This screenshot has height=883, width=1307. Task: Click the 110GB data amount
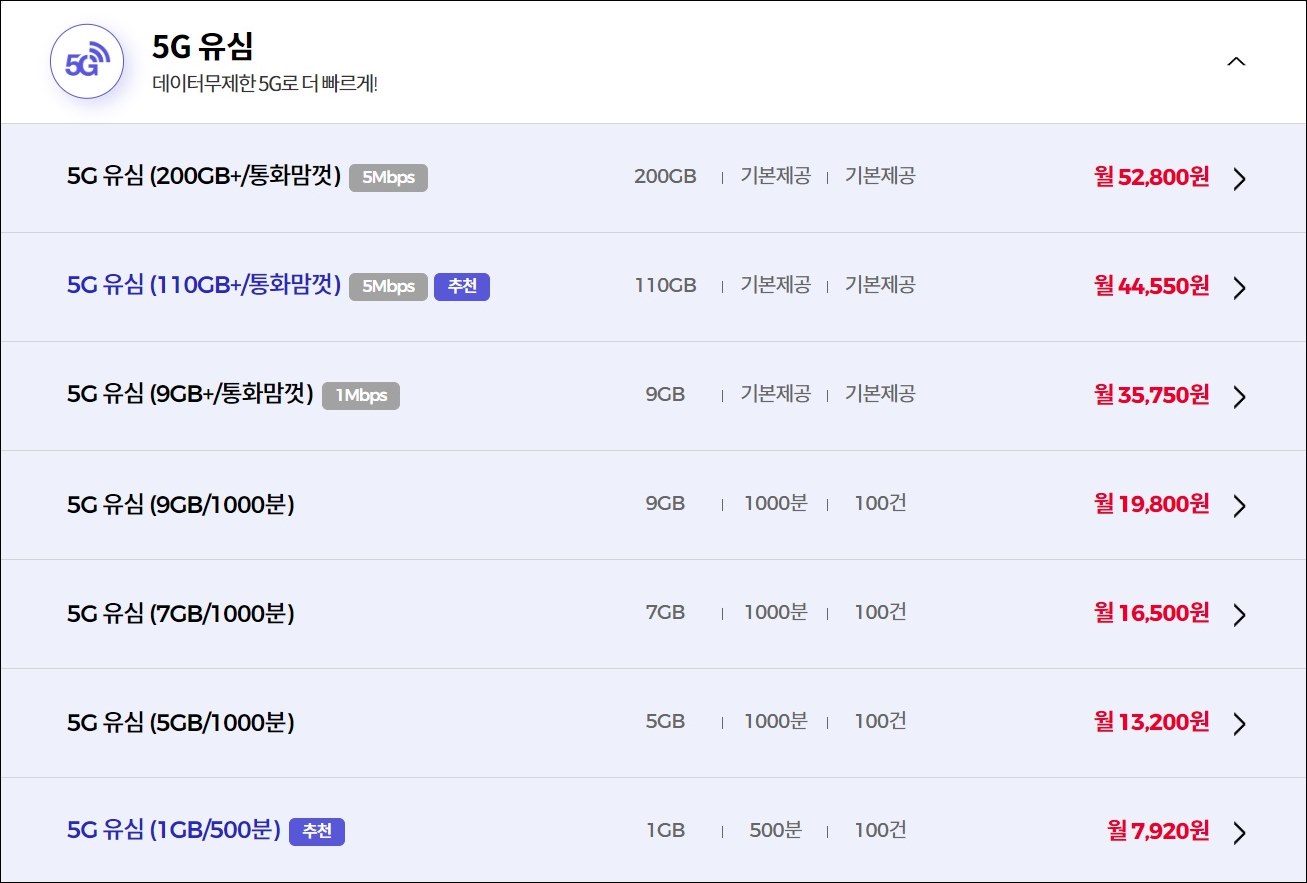pos(665,286)
